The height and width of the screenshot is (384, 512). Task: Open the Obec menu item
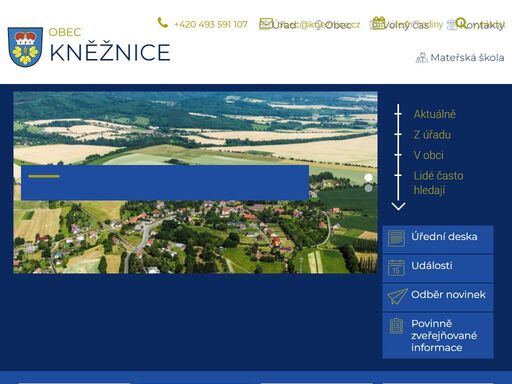pyautogui.click(x=338, y=25)
